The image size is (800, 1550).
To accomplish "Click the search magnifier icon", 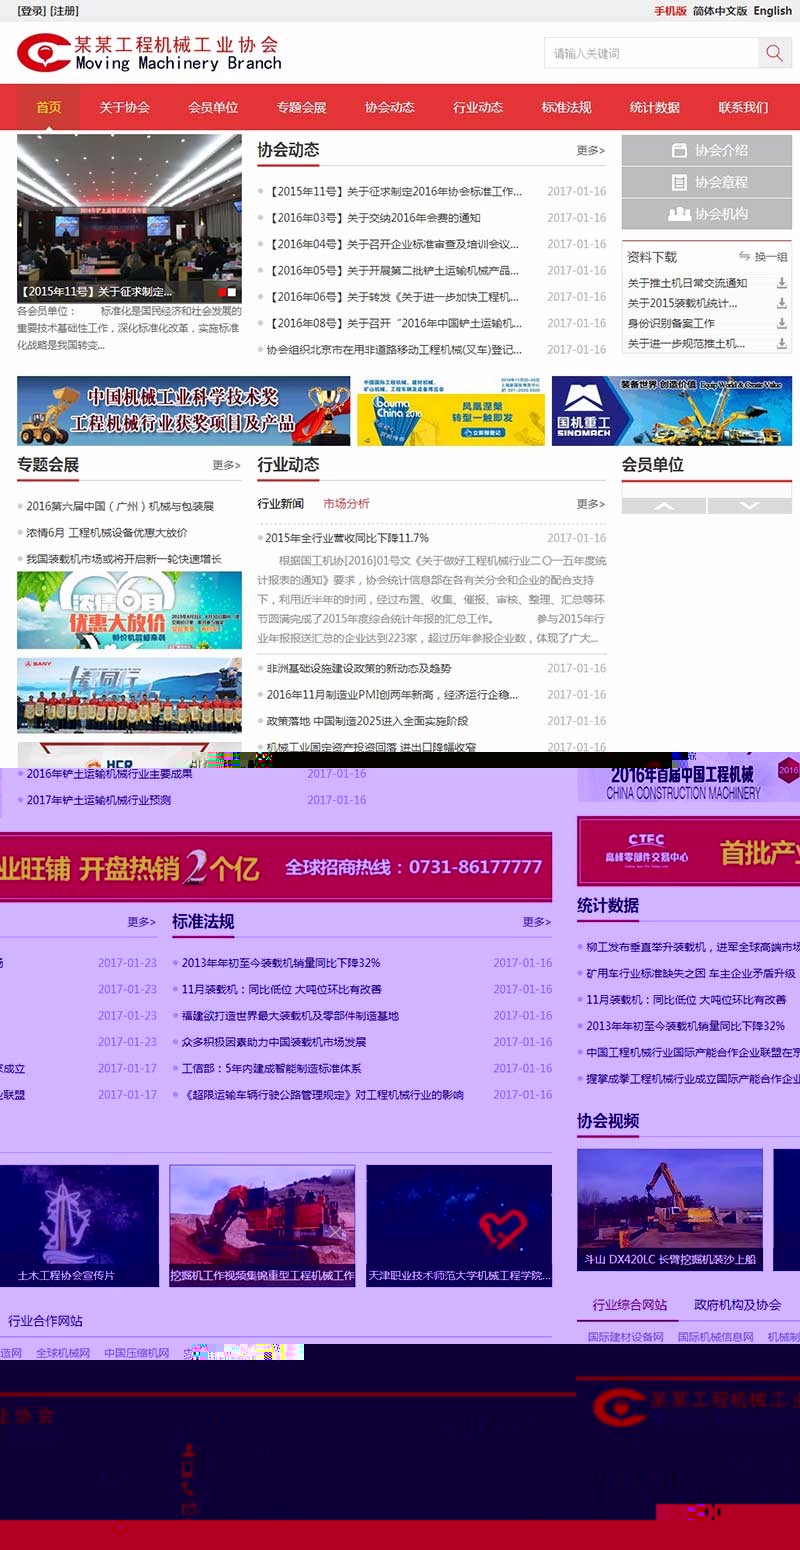I will (x=773, y=53).
